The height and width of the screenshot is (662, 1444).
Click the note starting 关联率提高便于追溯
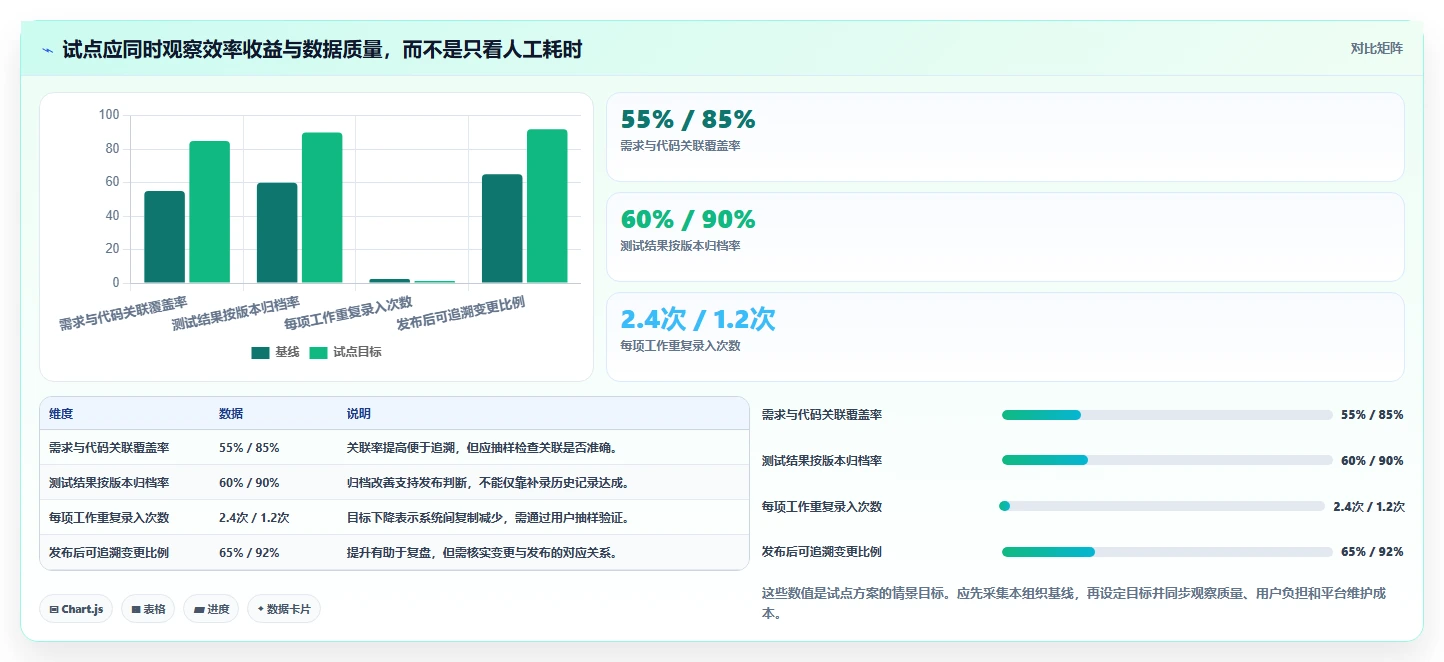[x=482, y=448]
